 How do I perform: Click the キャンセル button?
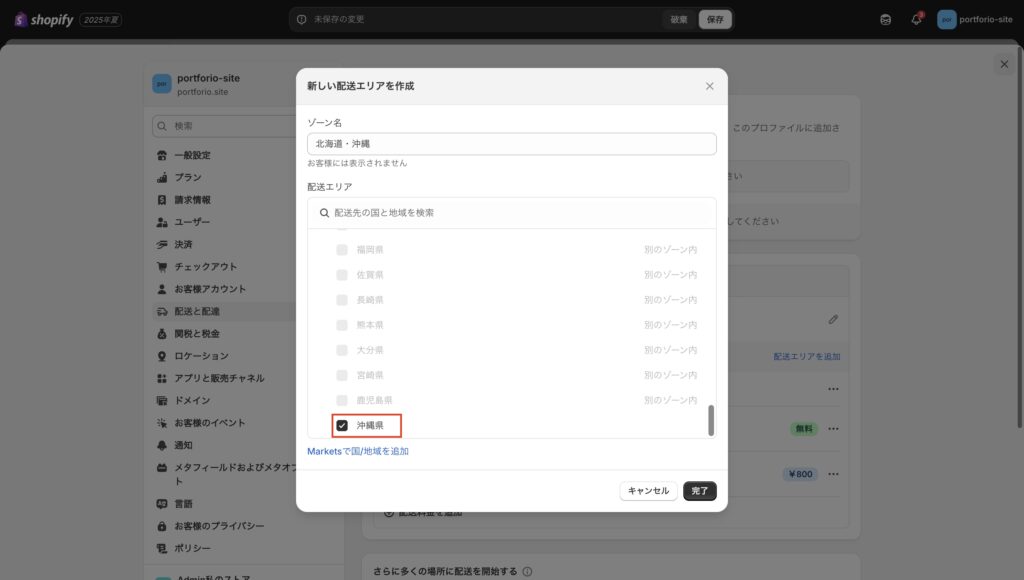(x=648, y=491)
